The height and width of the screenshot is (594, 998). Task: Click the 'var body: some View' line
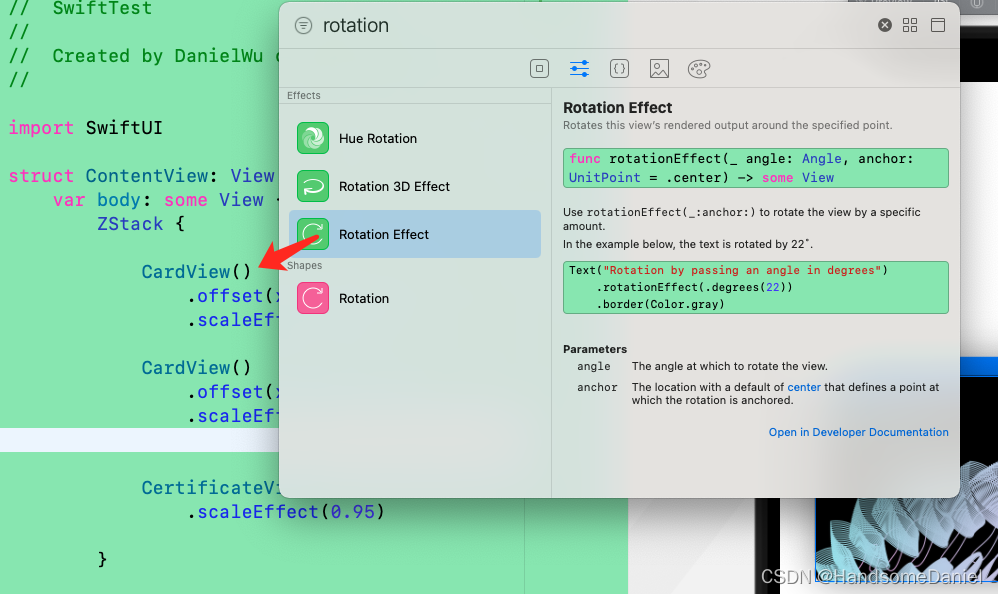158,200
